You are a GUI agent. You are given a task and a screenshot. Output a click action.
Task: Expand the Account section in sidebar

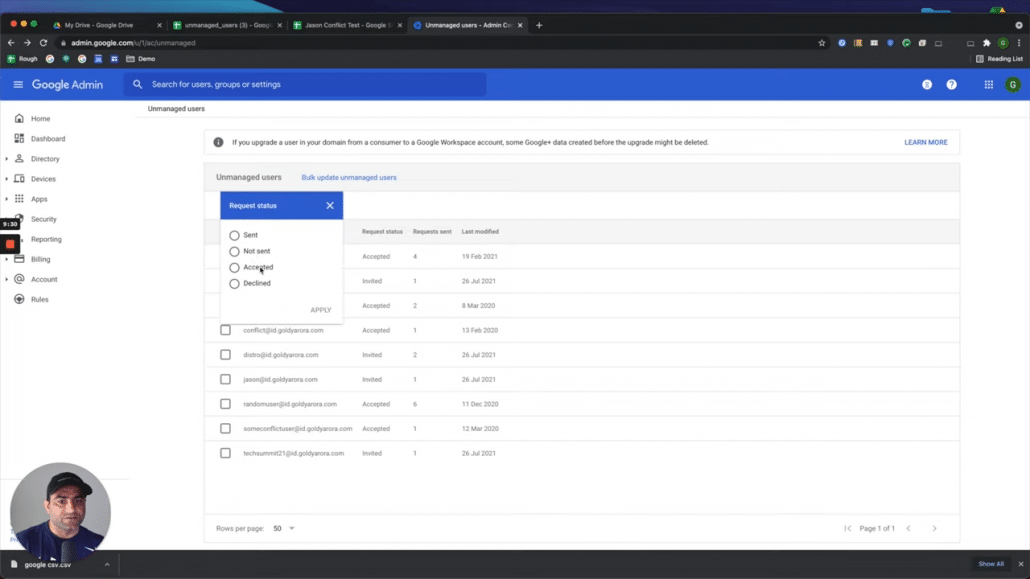pyautogui.click(x=7, y=279)
